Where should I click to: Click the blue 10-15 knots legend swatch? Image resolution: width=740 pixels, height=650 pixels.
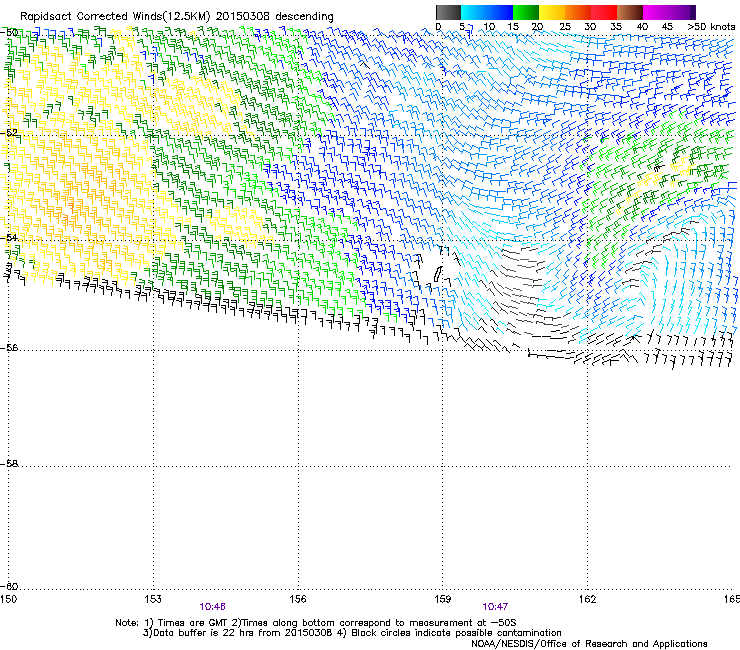pos(500,12)
